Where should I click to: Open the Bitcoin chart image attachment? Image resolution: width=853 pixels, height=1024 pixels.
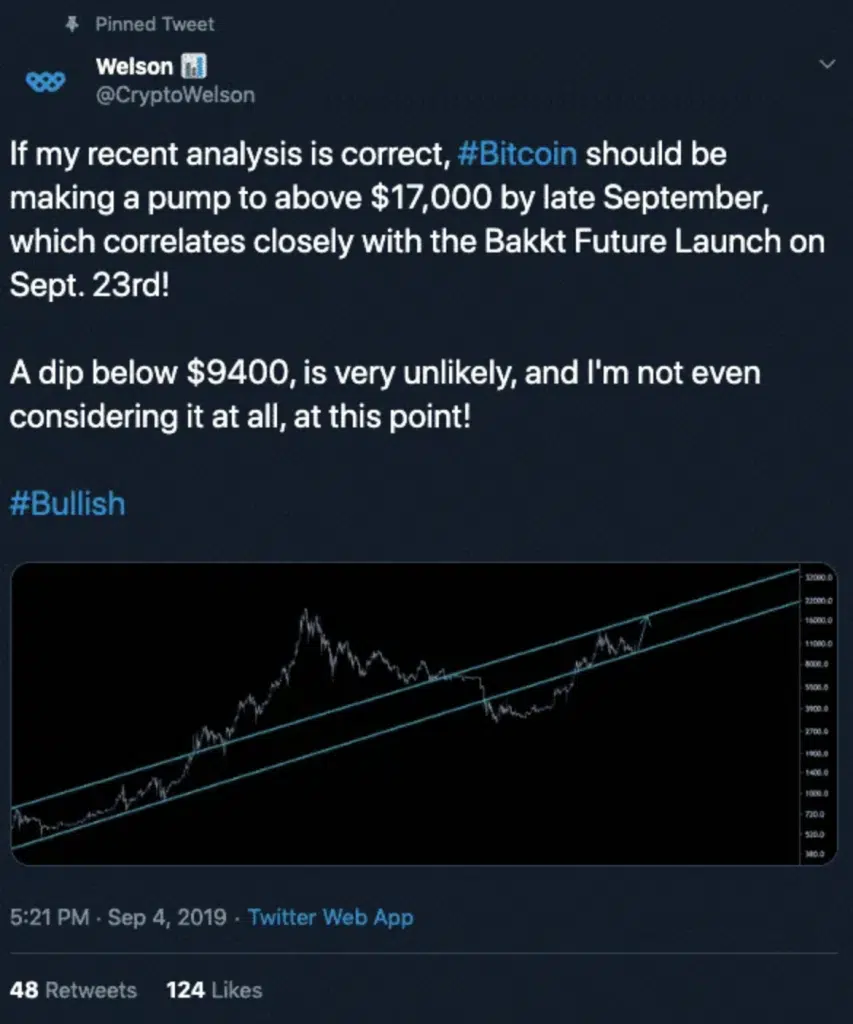pyautogui.click(x=424, y=714)
